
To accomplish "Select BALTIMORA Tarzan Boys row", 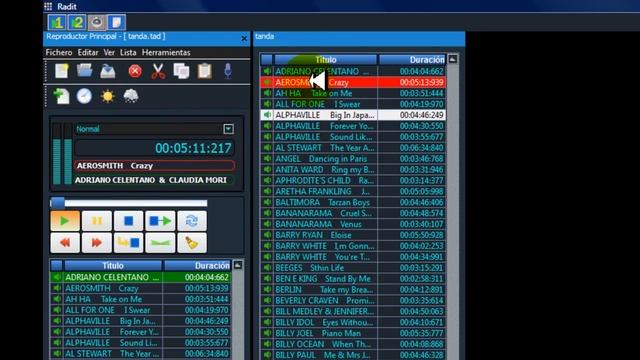I will click(x=353, y=202).
